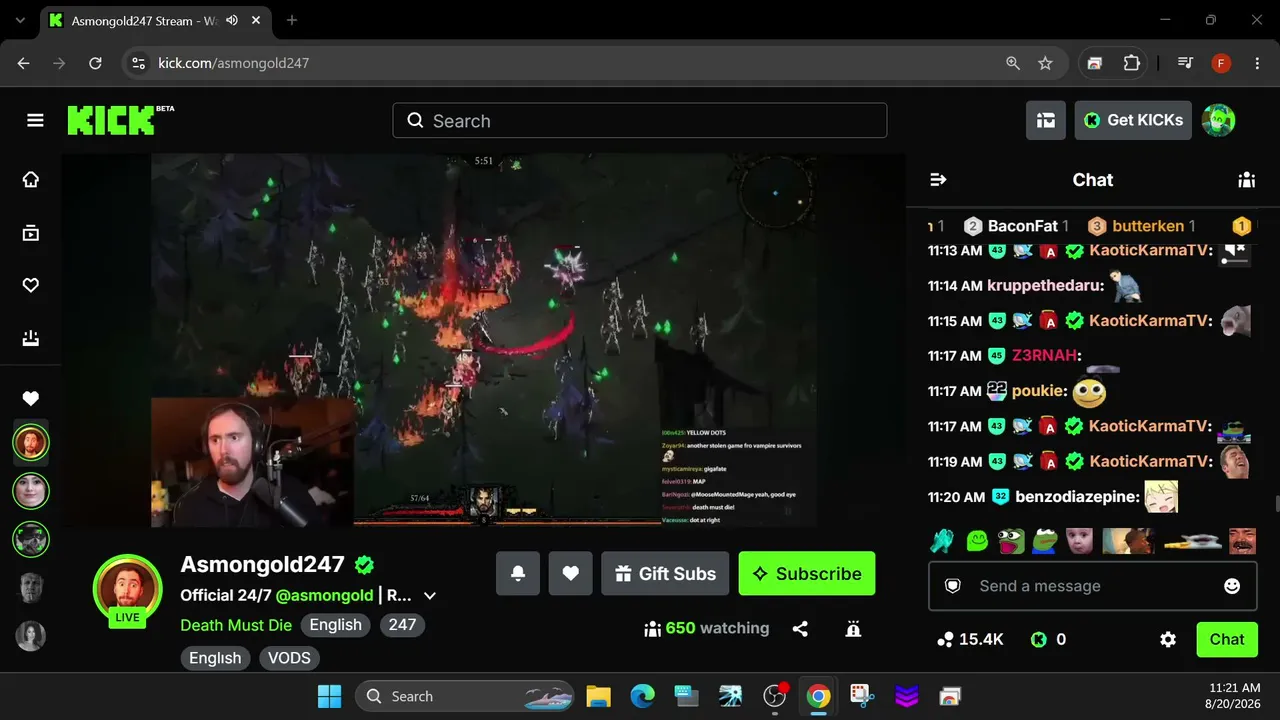Viewport: 1280px width, 720px height.
Task: View site information icon in address bar
Action: [139, 63]
